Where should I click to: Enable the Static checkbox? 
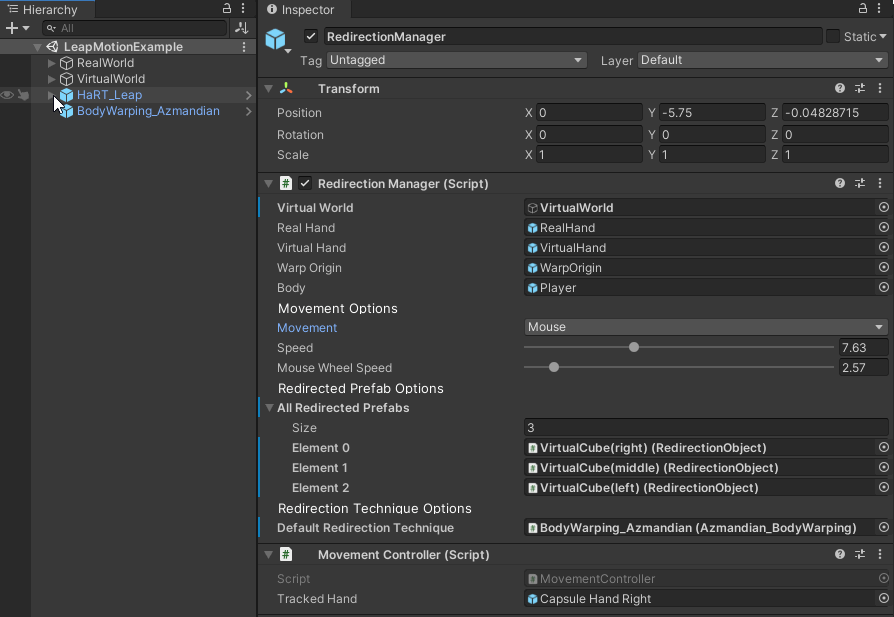(833, 37)
